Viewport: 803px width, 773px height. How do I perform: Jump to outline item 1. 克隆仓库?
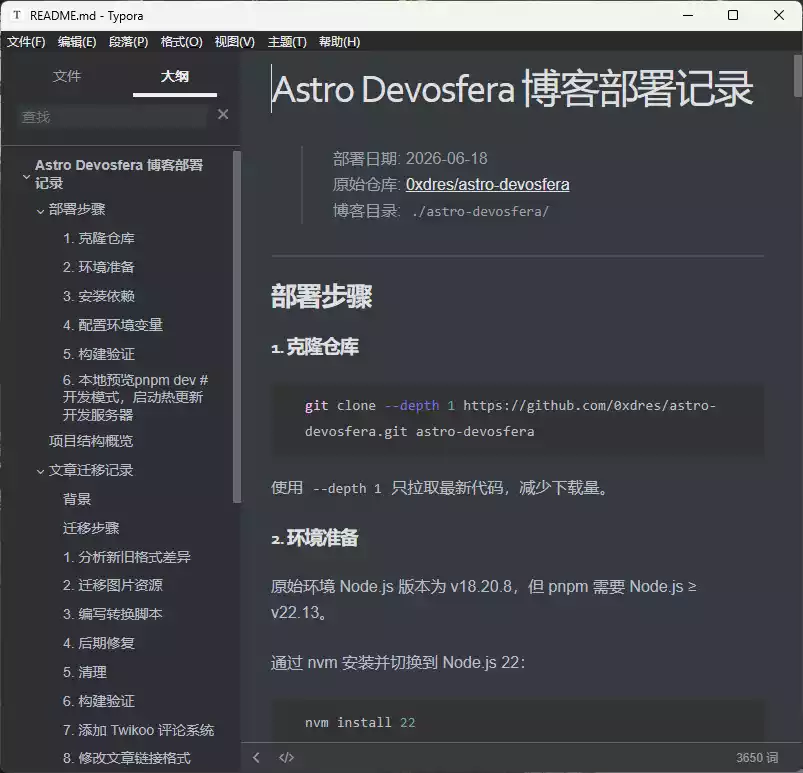[x=98, y=238]
